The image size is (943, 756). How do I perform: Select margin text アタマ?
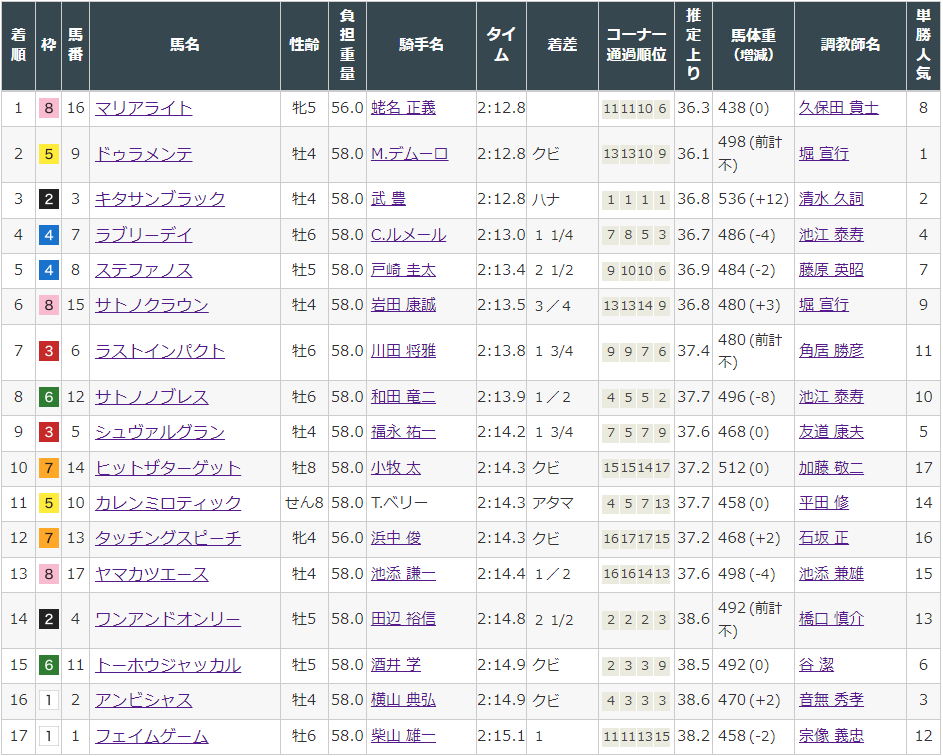(553, 503)
